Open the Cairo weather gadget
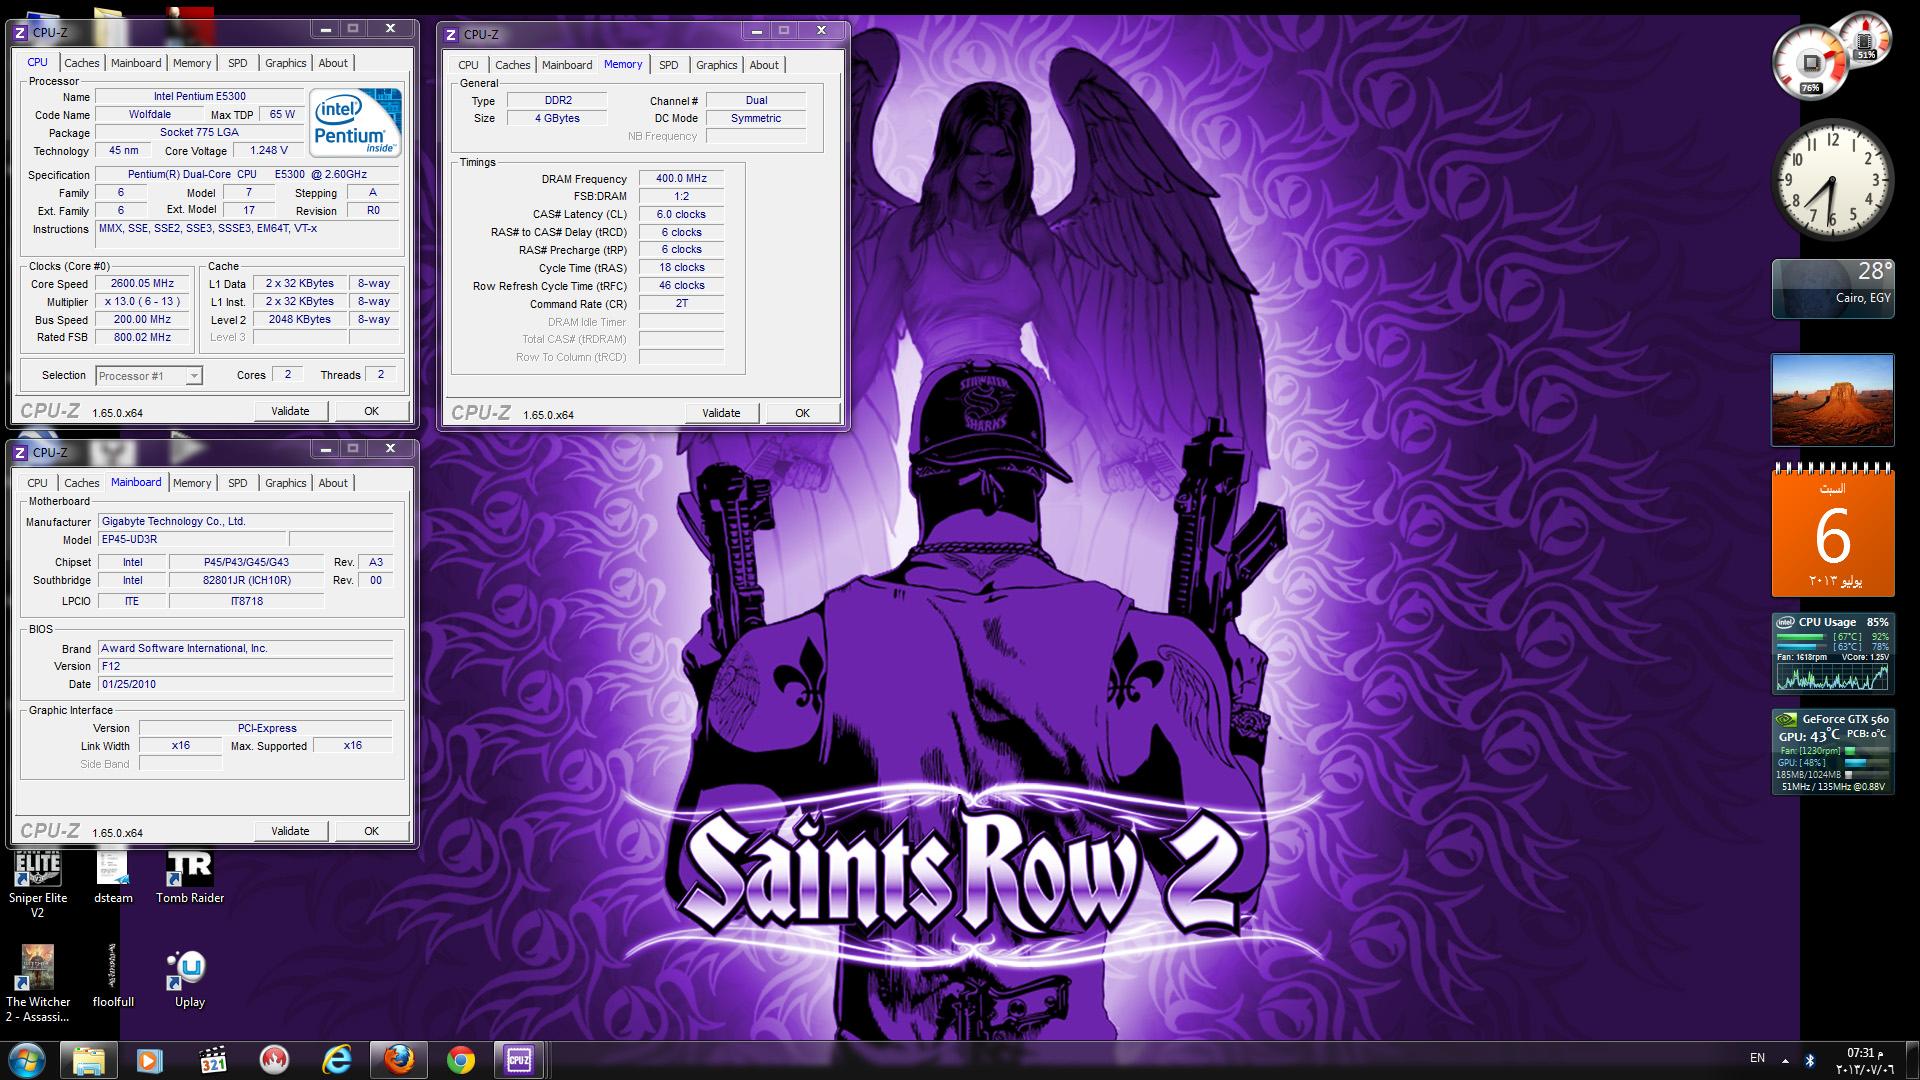The height and width of the screenshot is (1080, 1920). (1832, 289)
